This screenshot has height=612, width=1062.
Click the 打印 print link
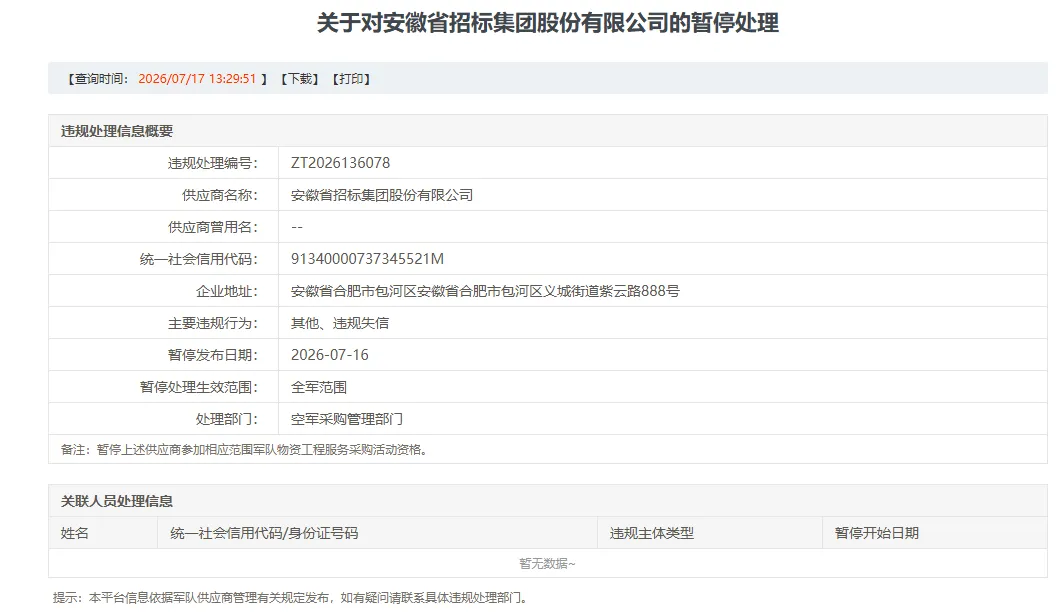[x=351, y=79]
